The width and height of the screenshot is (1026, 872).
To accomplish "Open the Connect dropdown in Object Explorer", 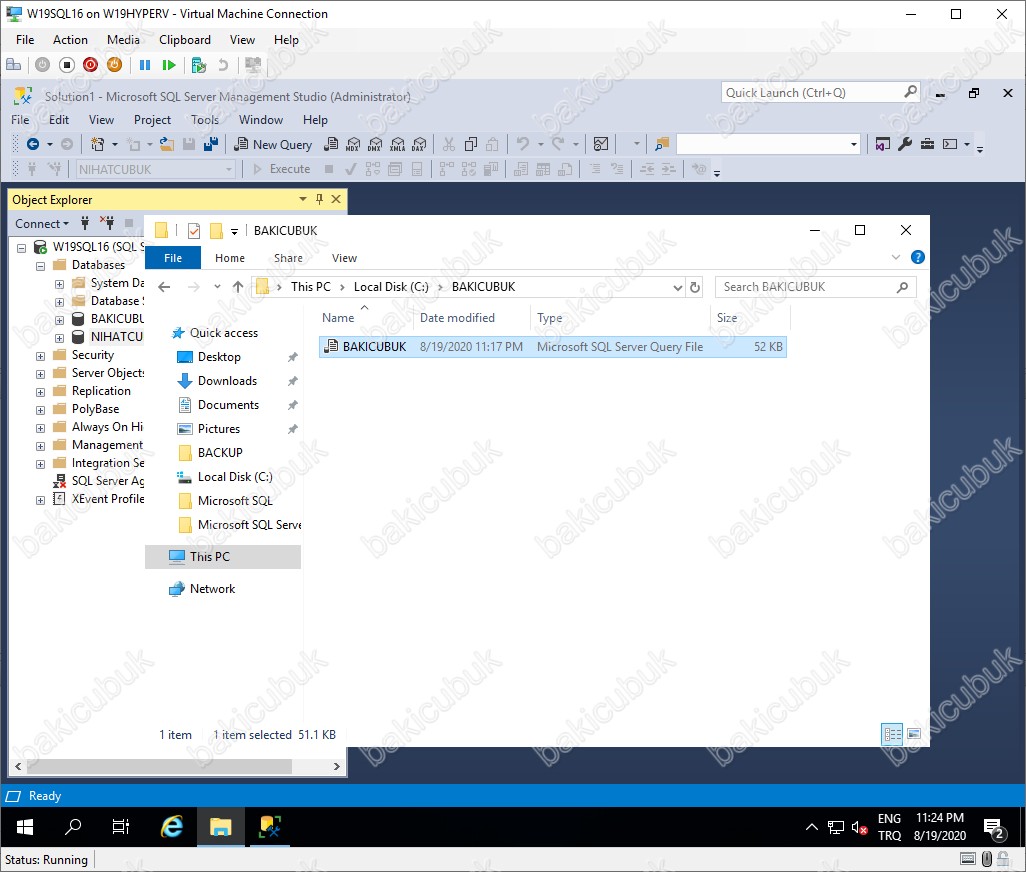I will click(42, 224).
